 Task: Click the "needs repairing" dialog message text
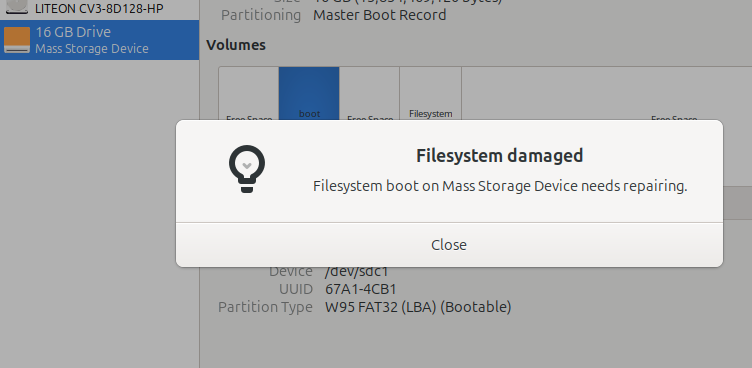(x=500, y=186)
